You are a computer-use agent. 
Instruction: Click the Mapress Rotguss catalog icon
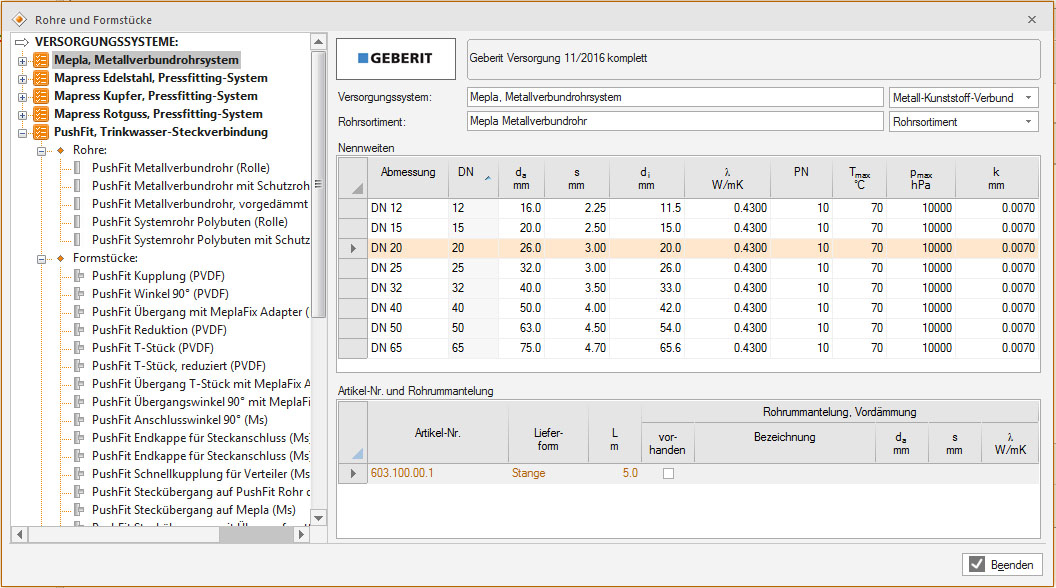(x=40, y=114)
